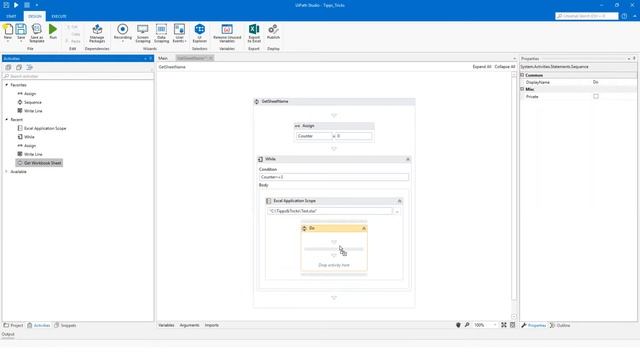Image resolution: width=640 pixels, height=360 pixels.
Task: Click the quick-access save icon in title bar
Action: [6, 5]
